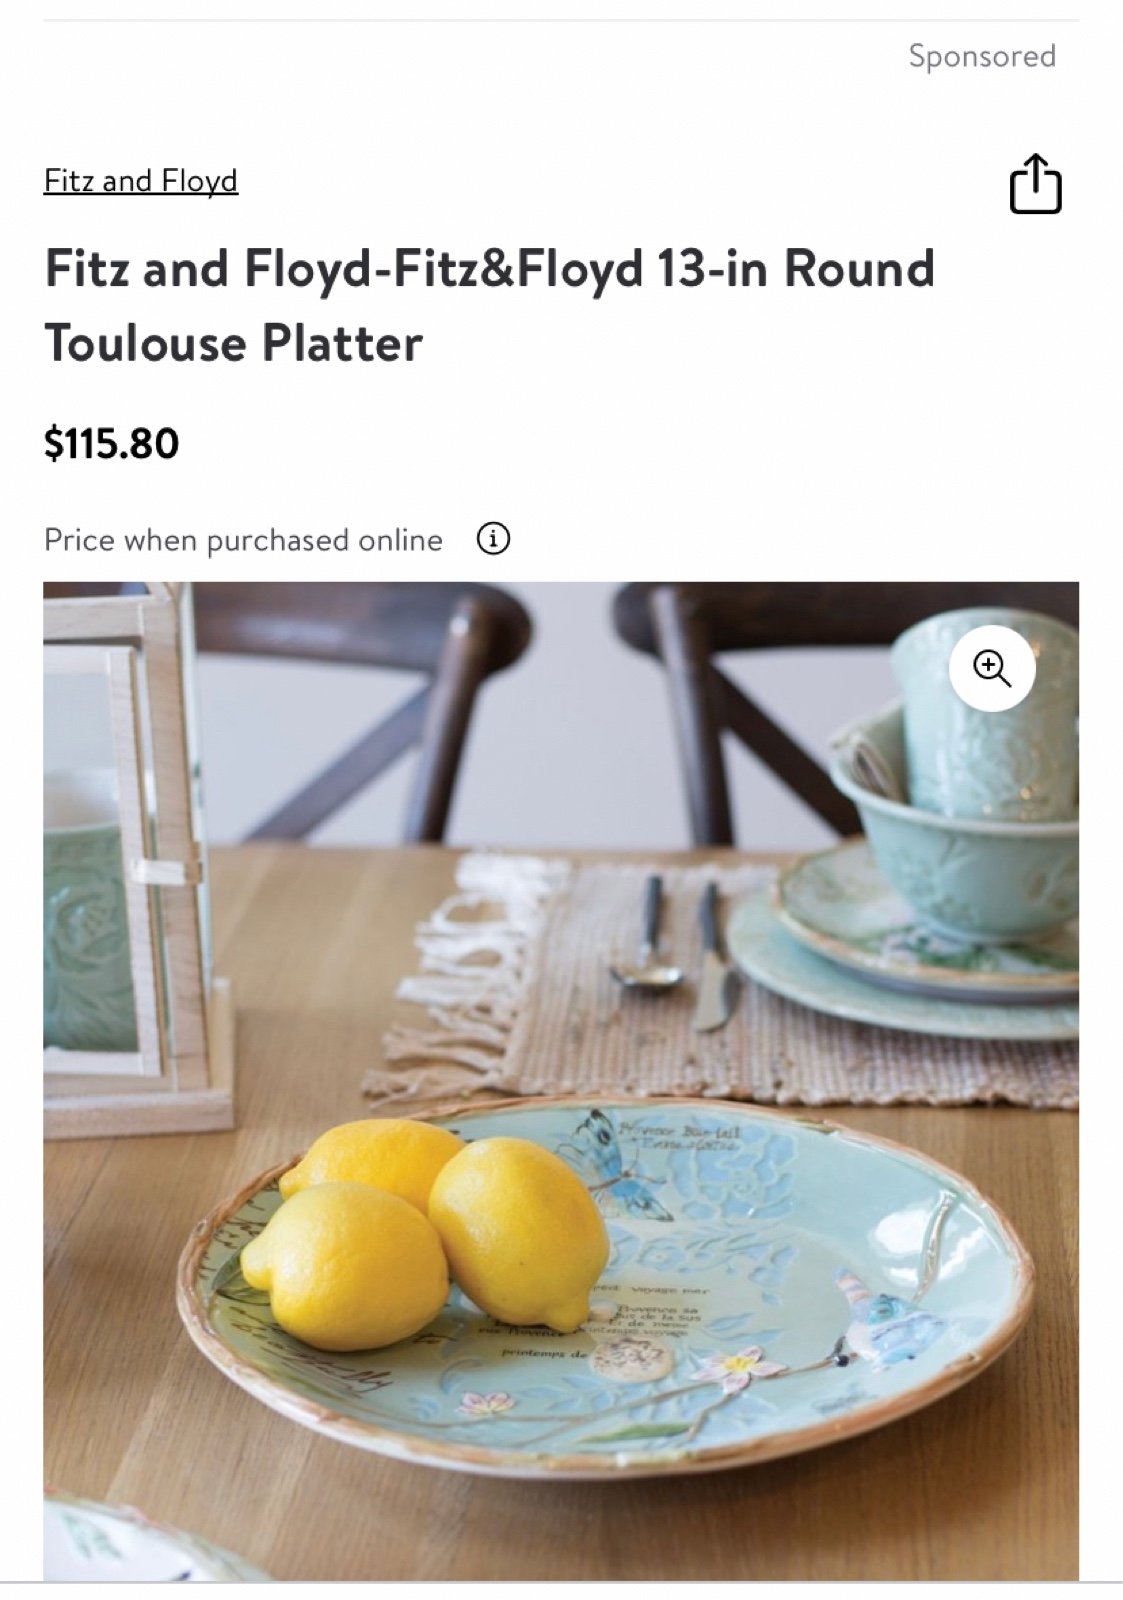Open the price info circle icon
The height and width of the screenshot is (1600, 1123).
point(493,539)
